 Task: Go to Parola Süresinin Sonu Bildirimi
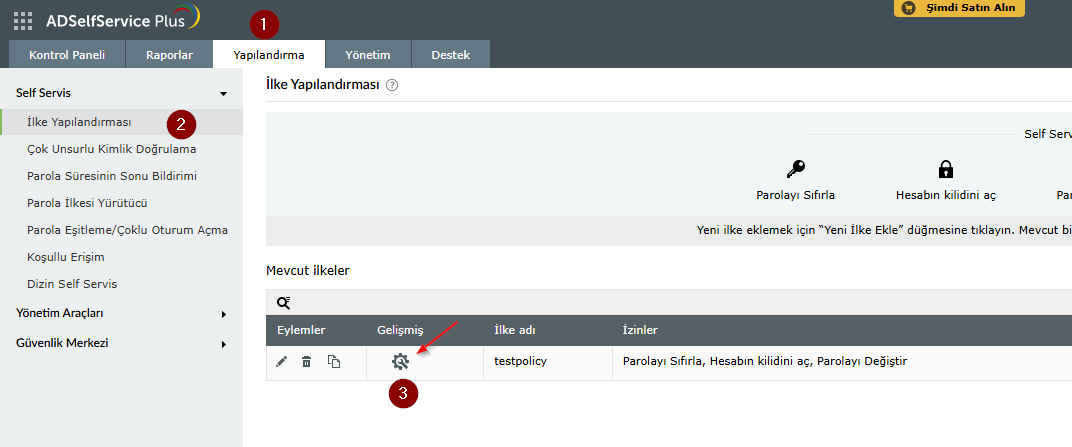(x=111, y=176)
